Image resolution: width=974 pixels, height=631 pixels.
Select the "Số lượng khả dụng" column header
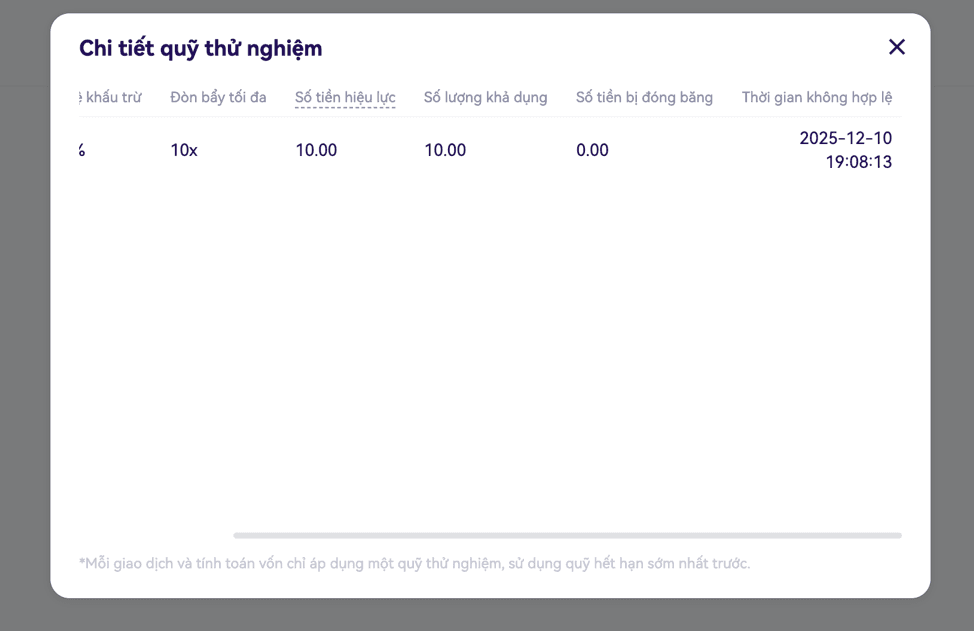pyautogui.click(x=485, y=98)
